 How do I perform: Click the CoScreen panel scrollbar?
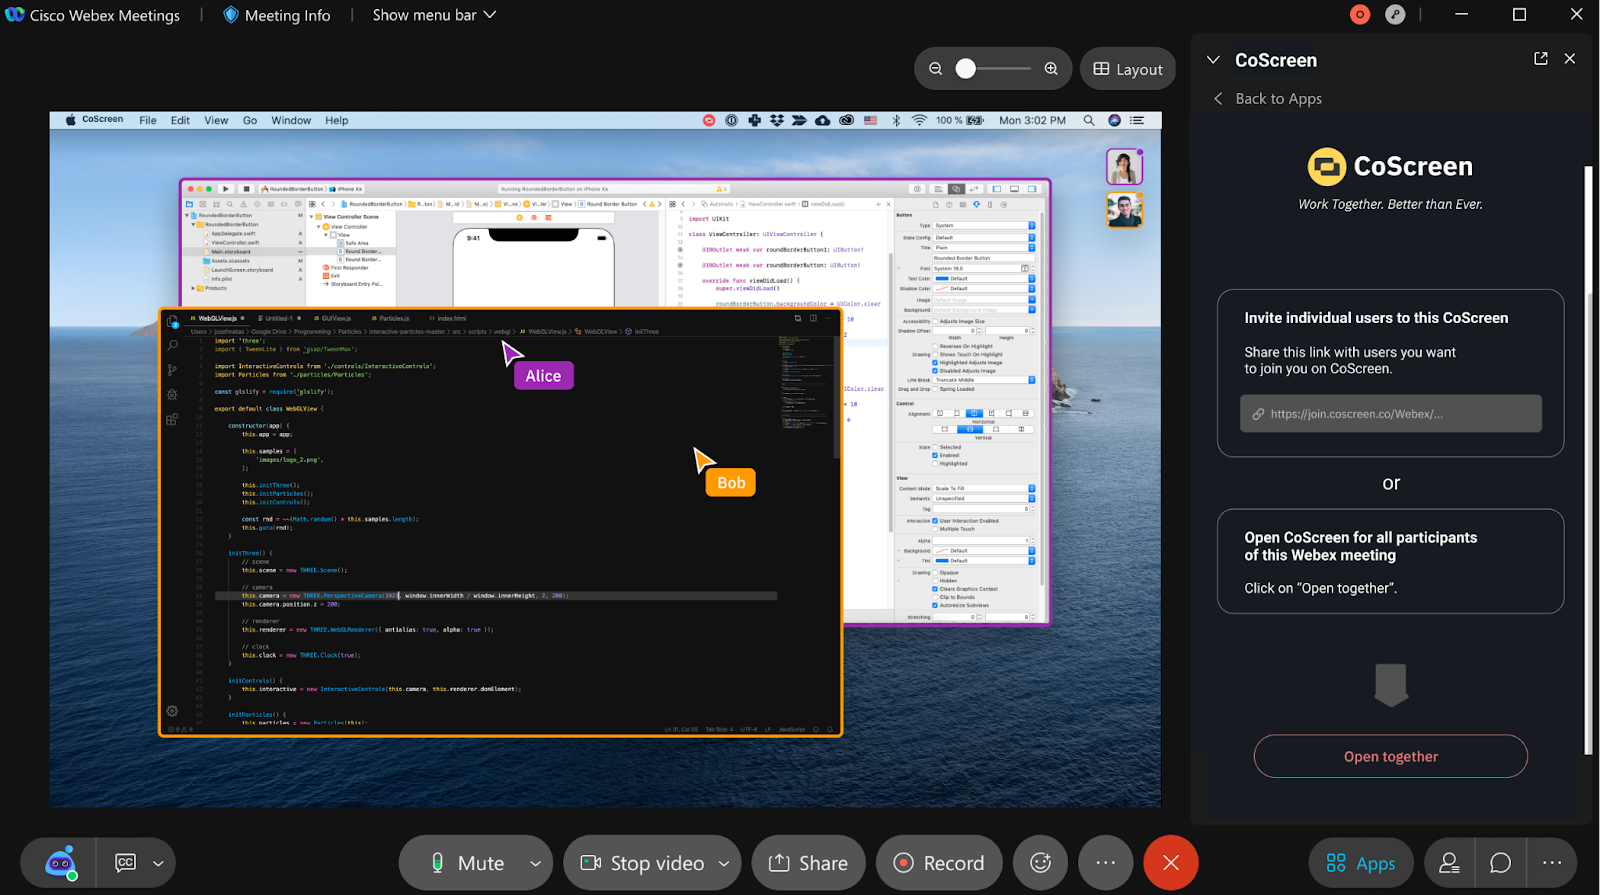[1587, 460]
